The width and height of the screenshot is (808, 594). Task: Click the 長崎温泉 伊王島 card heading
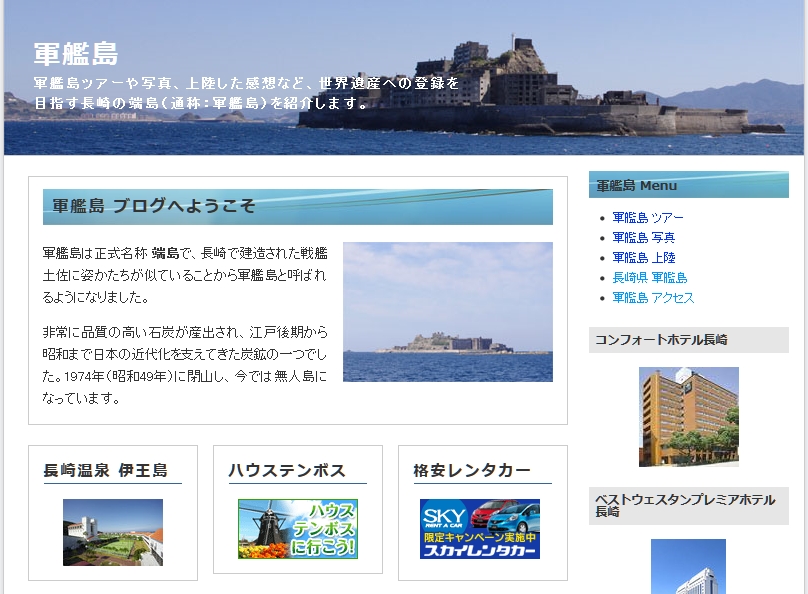(106, 470)
